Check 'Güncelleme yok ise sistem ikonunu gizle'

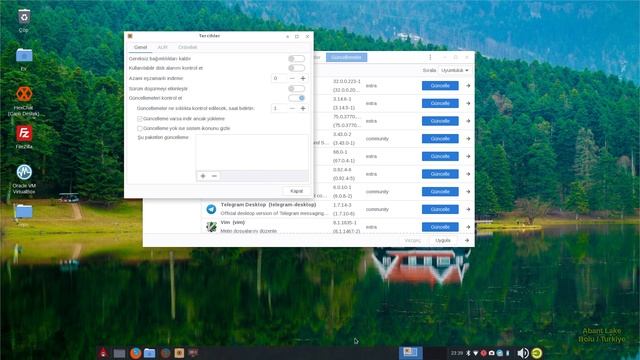tap(140, 129)
